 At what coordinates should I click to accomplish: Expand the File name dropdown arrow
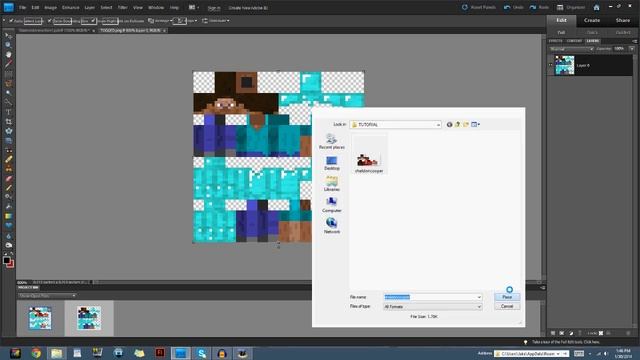pos(479,297)
